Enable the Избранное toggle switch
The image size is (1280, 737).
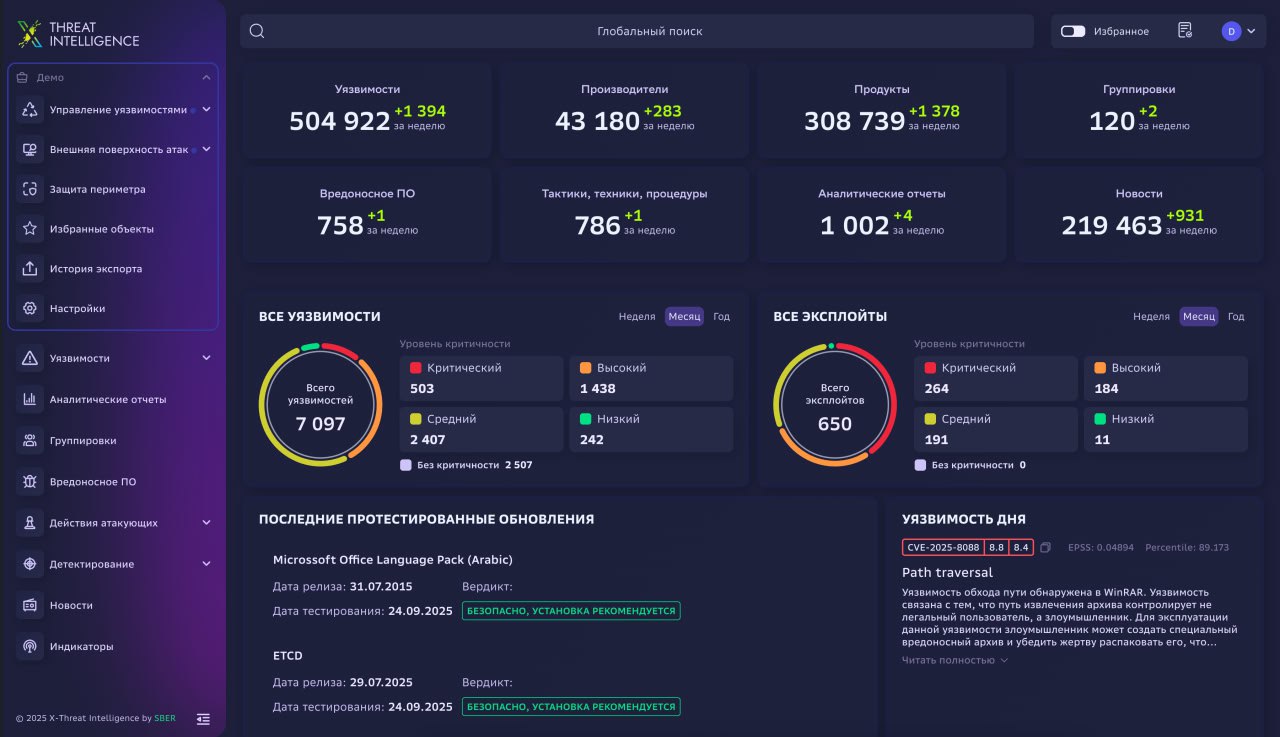(1073, 31)
